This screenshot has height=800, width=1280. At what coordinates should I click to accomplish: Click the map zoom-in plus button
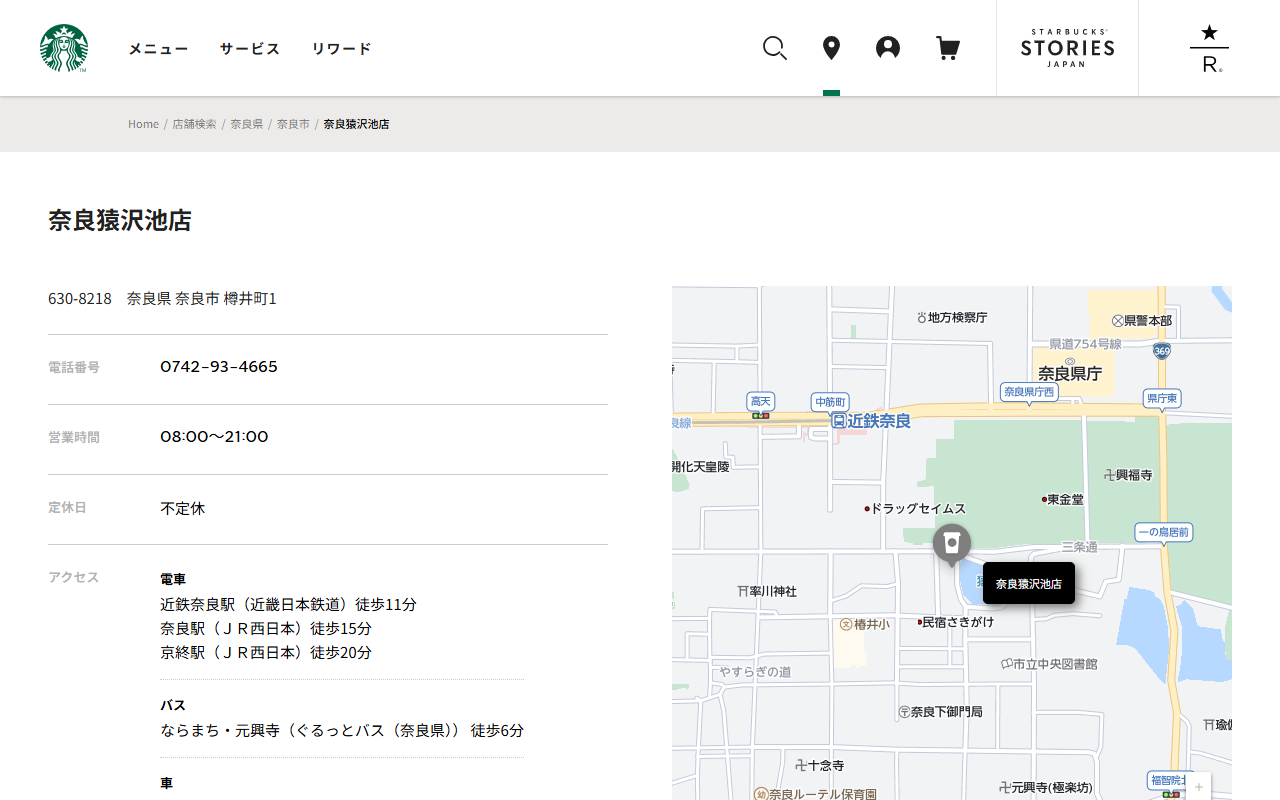(1199, 787)
